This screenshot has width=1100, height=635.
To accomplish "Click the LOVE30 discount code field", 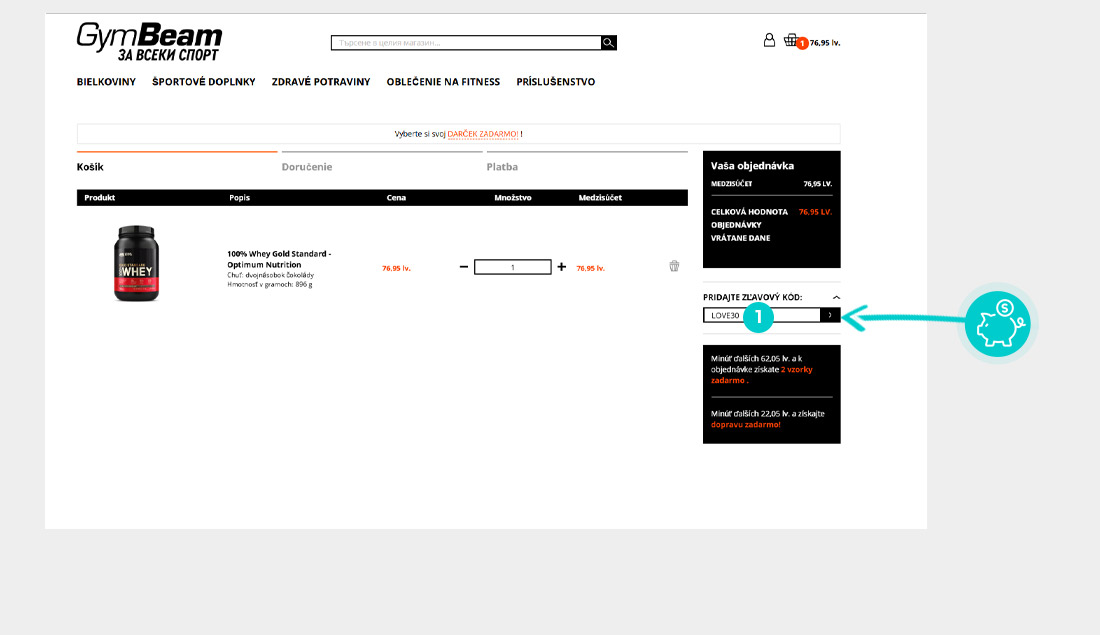I will click(x=761, y=315).
